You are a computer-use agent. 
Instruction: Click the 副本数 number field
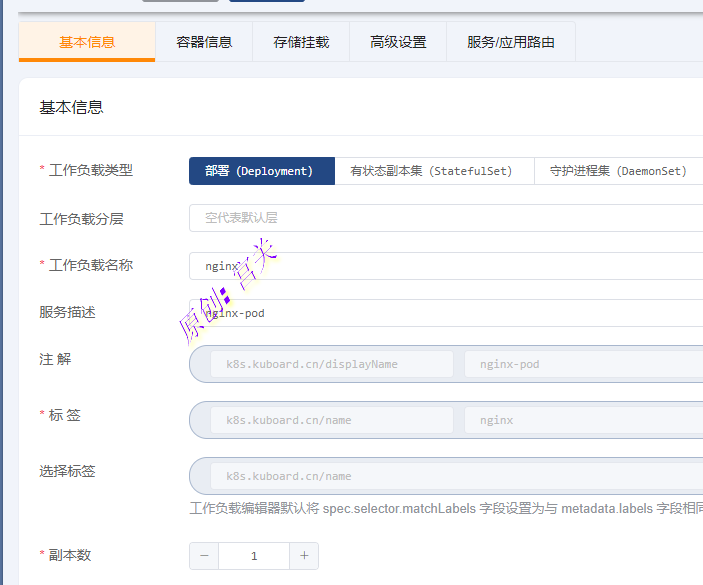(254, 556)
